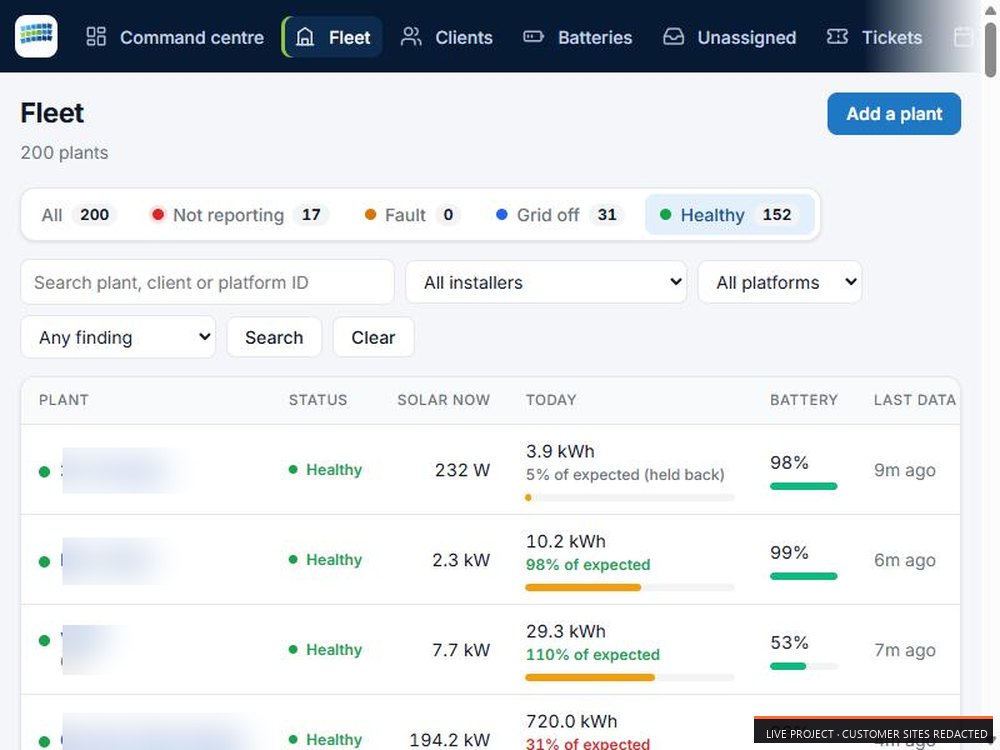Click the plant search input field
The image size is (1000, 750).
pyautogui.click(x=207, y=282)
